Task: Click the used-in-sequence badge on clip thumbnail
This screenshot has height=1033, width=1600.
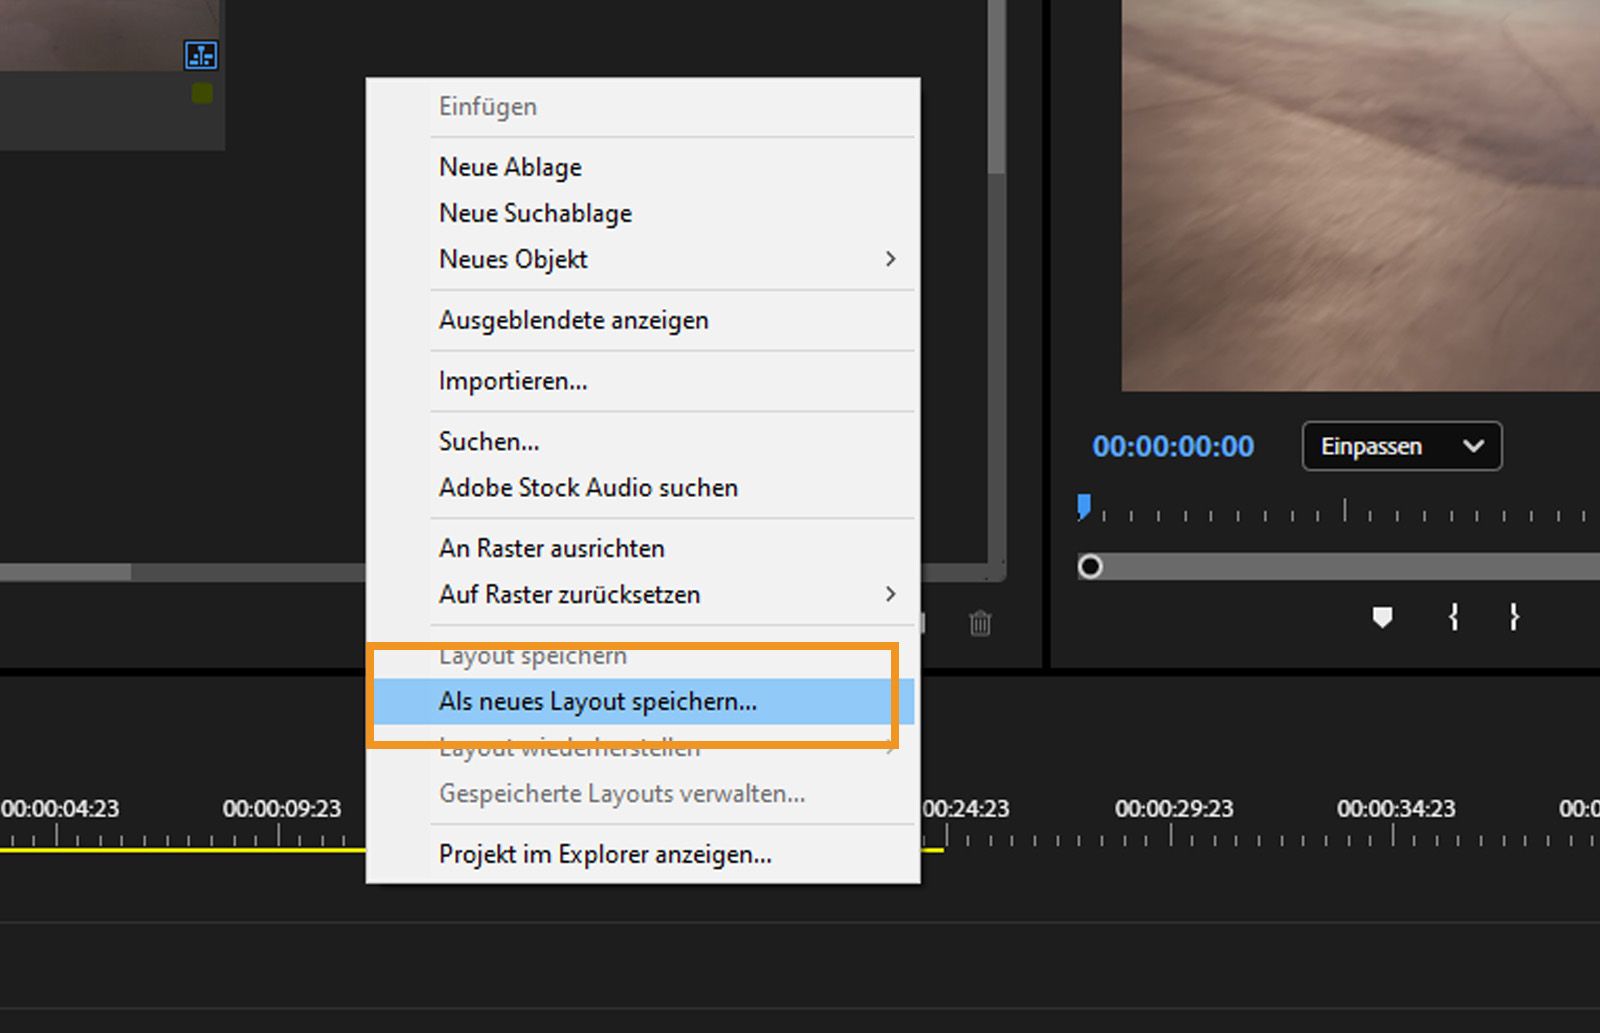Action: (200, 56)
